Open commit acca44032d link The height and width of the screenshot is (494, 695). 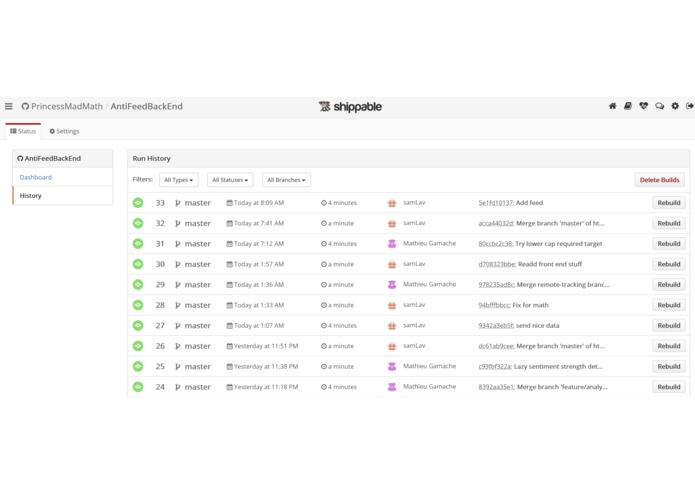[x=496, y=223]
